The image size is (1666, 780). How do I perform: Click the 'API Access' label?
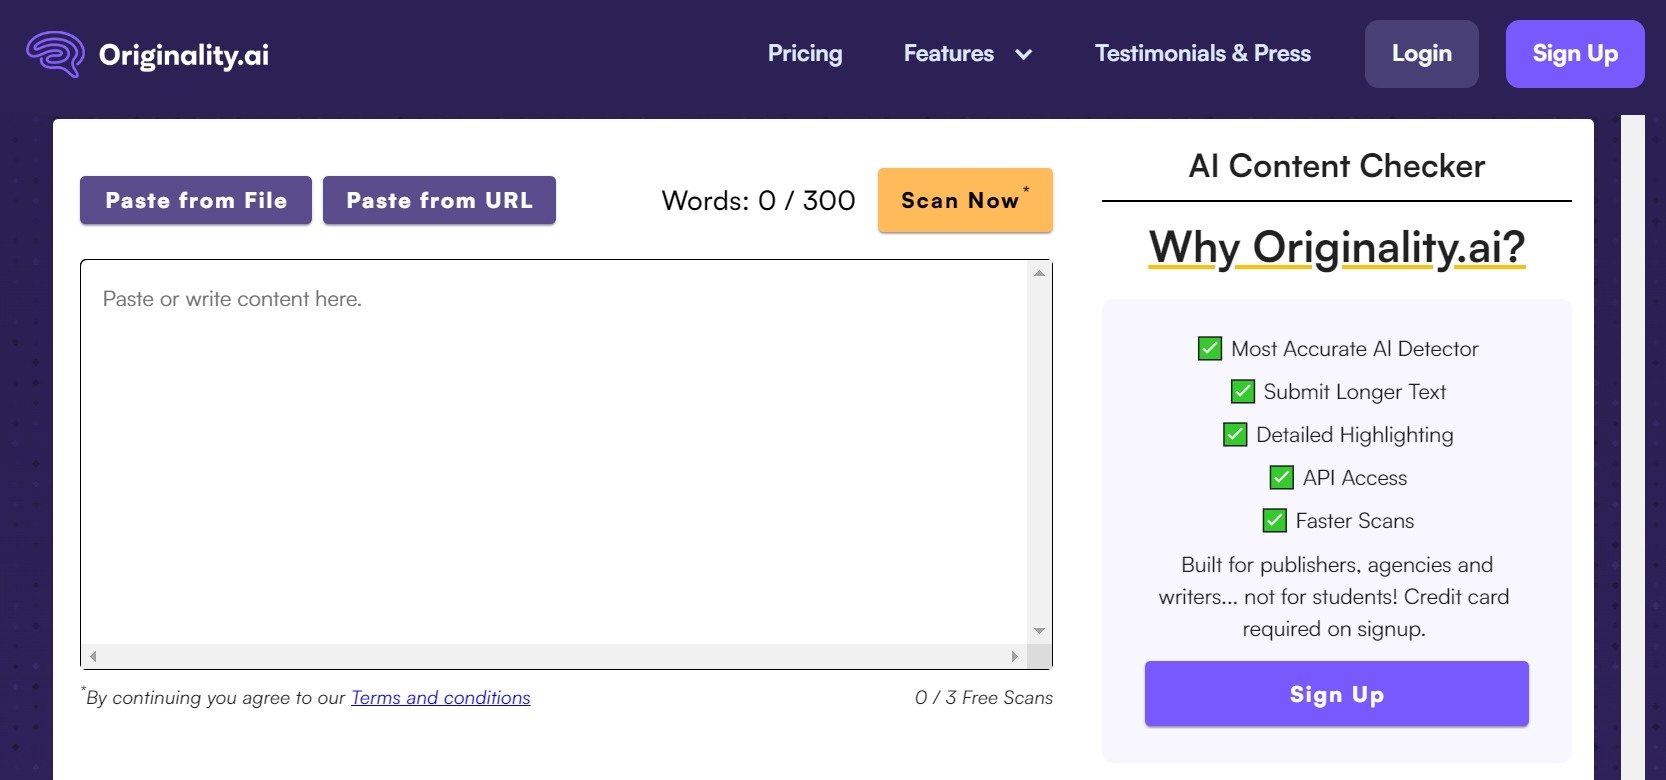1355,478
